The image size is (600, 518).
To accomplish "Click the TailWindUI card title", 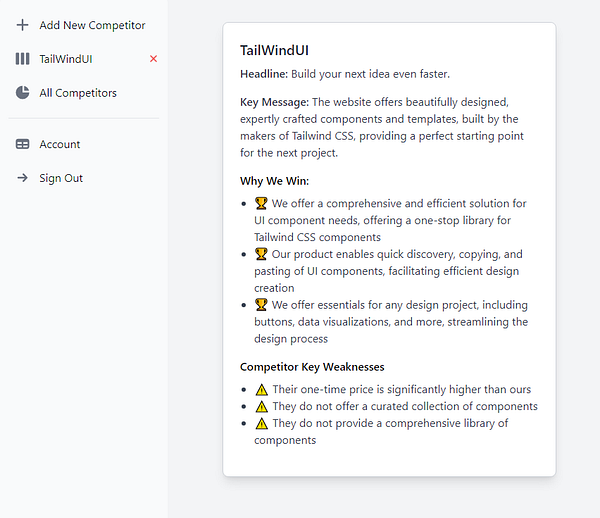I will coord(281,50).
